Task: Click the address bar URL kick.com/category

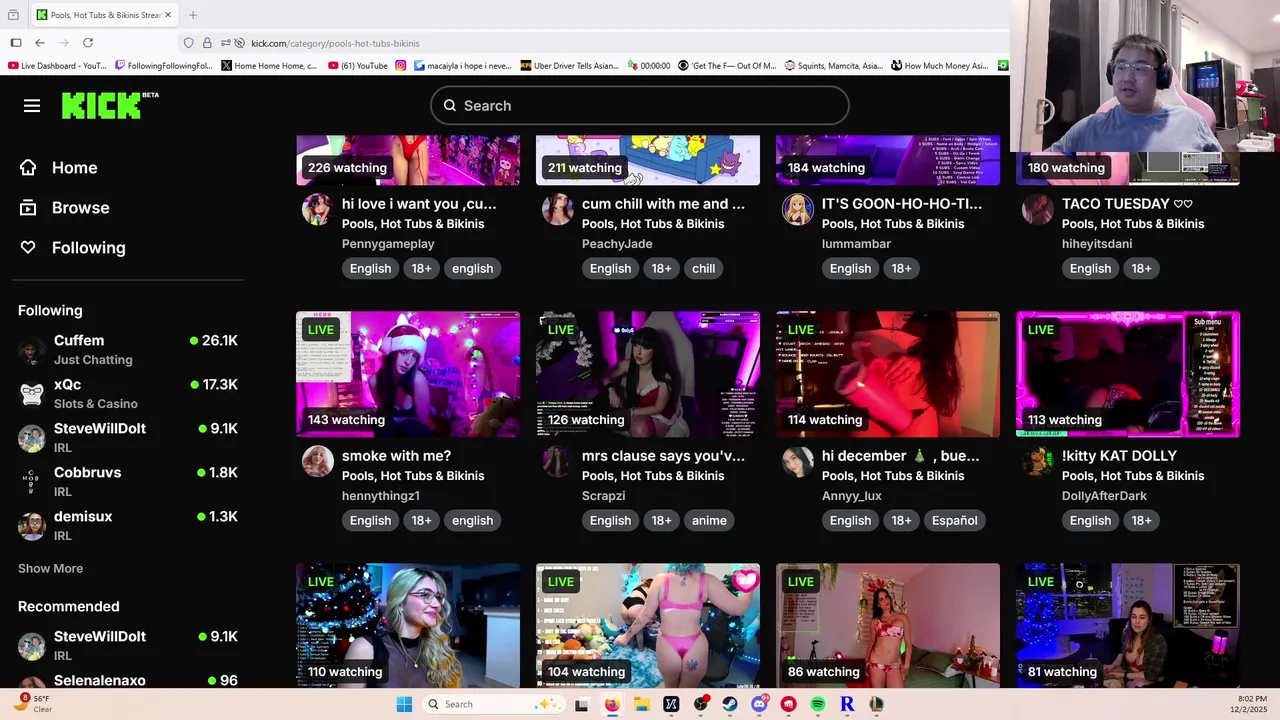Action: click(335, 43)
